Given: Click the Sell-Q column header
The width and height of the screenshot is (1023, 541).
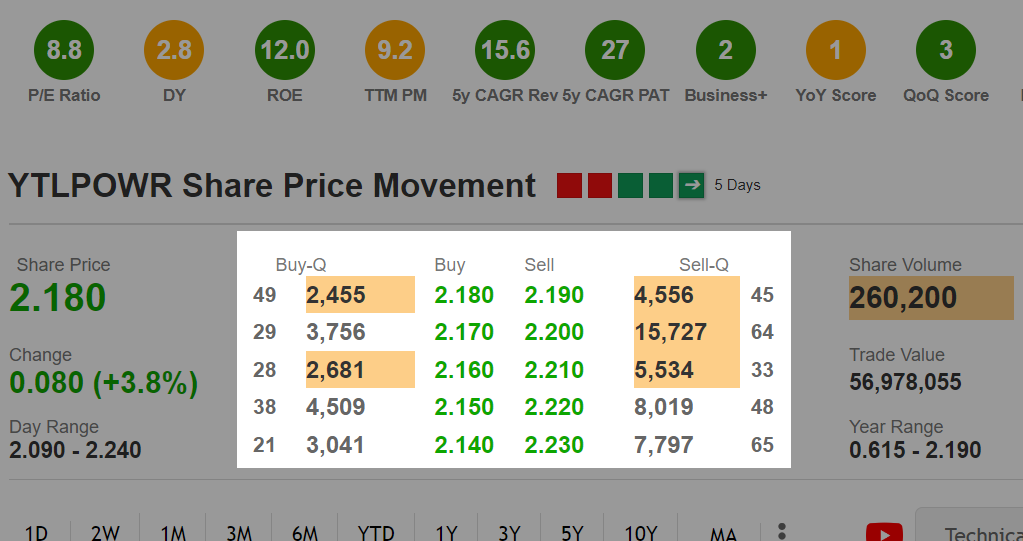Looking at the screenshot, I should (704, 265).
